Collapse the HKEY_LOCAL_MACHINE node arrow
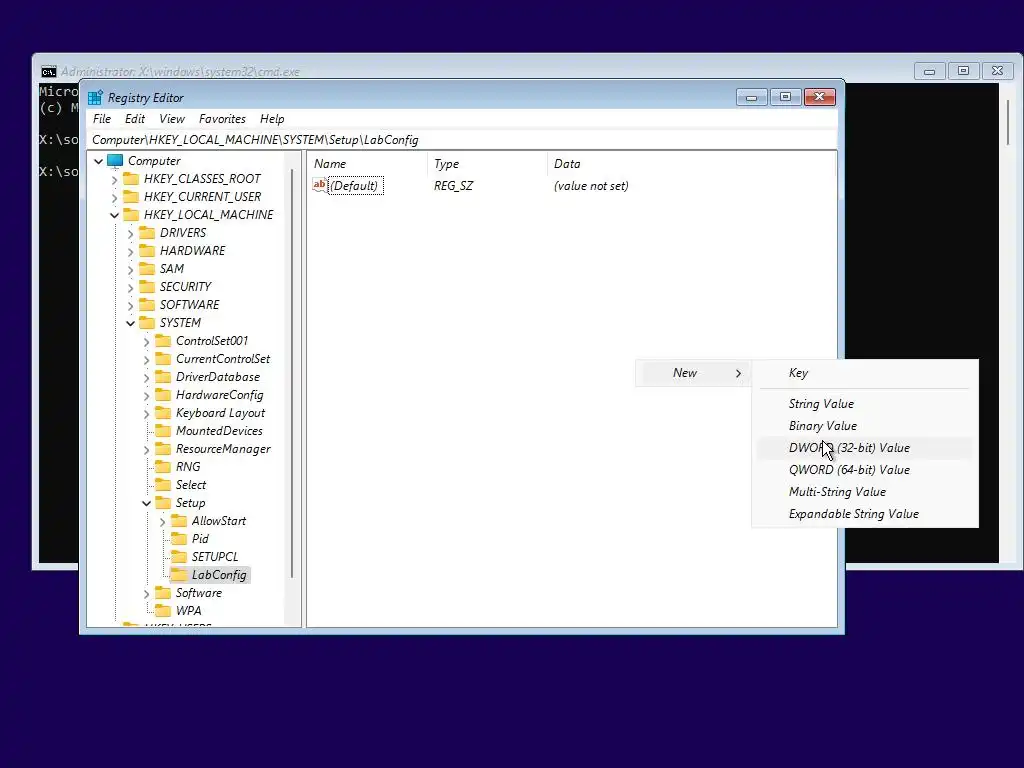 point(115,215)
